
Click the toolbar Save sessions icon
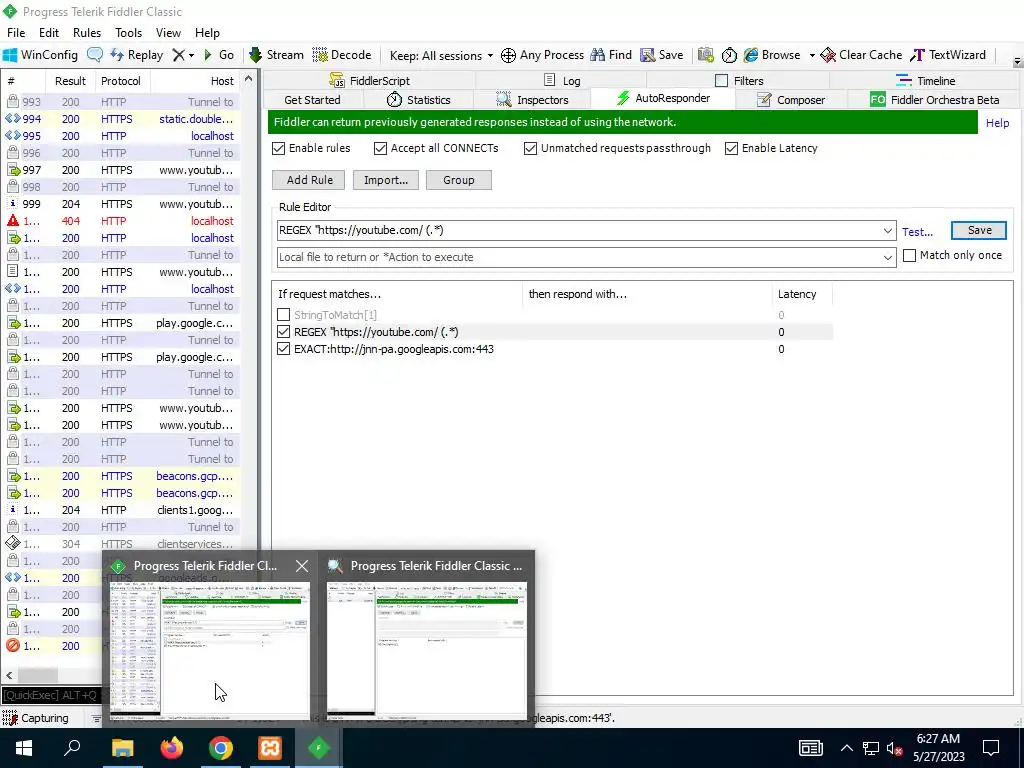coord(662,55)
